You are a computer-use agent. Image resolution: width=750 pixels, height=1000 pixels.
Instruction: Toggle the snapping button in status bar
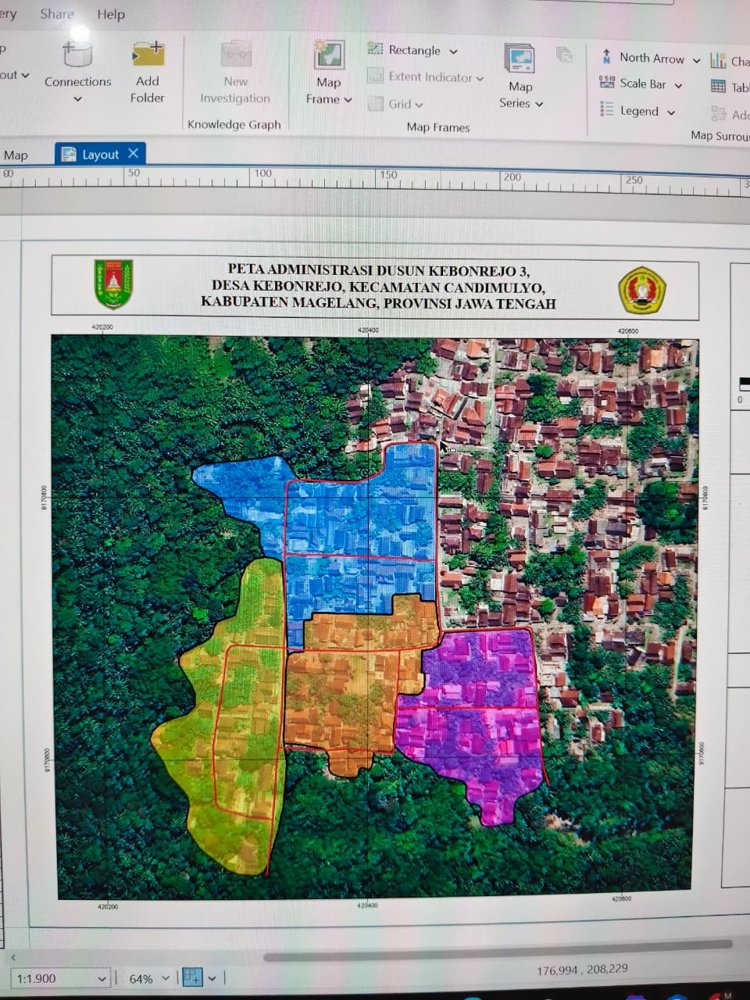pyautogui.click(x=193, y=977)
